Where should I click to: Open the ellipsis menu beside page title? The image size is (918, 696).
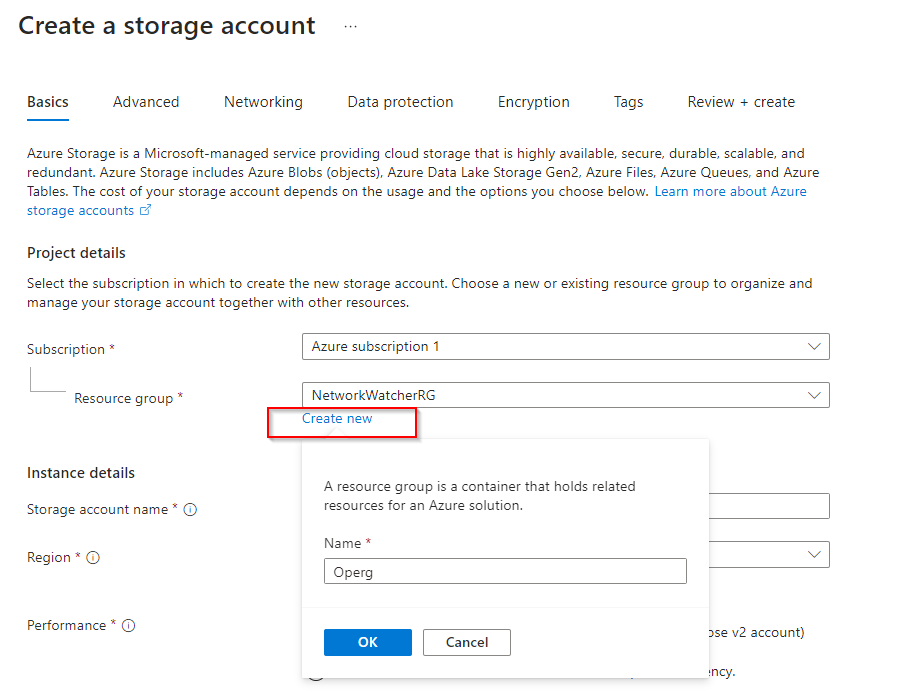(x=350, y=27)
